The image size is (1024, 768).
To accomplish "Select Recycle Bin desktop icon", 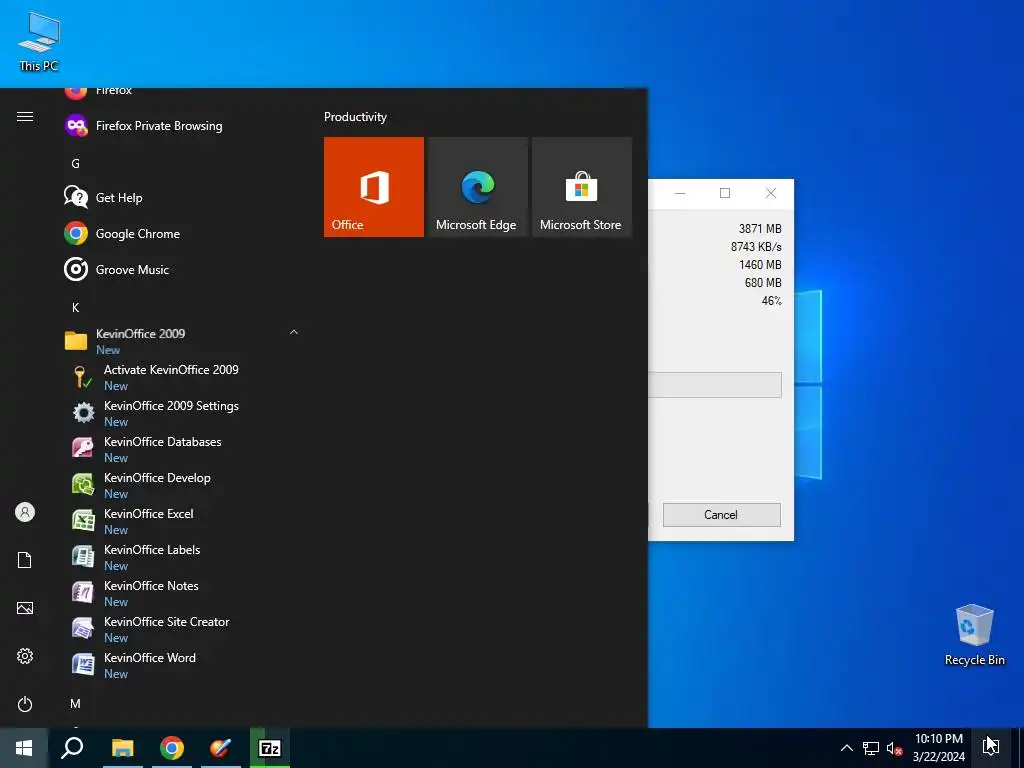I will point(974,635).
